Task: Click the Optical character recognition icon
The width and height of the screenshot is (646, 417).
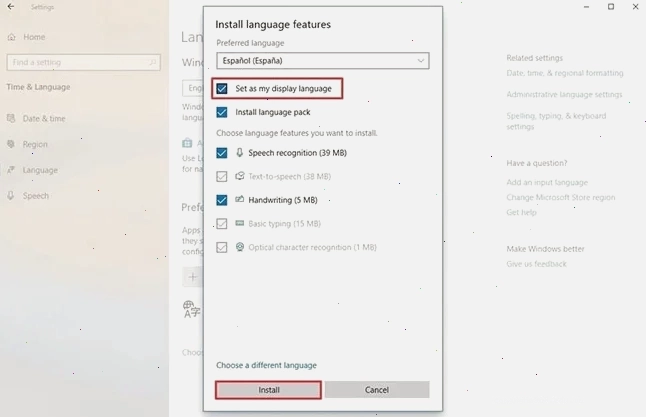Action: [x=239, y=247]
